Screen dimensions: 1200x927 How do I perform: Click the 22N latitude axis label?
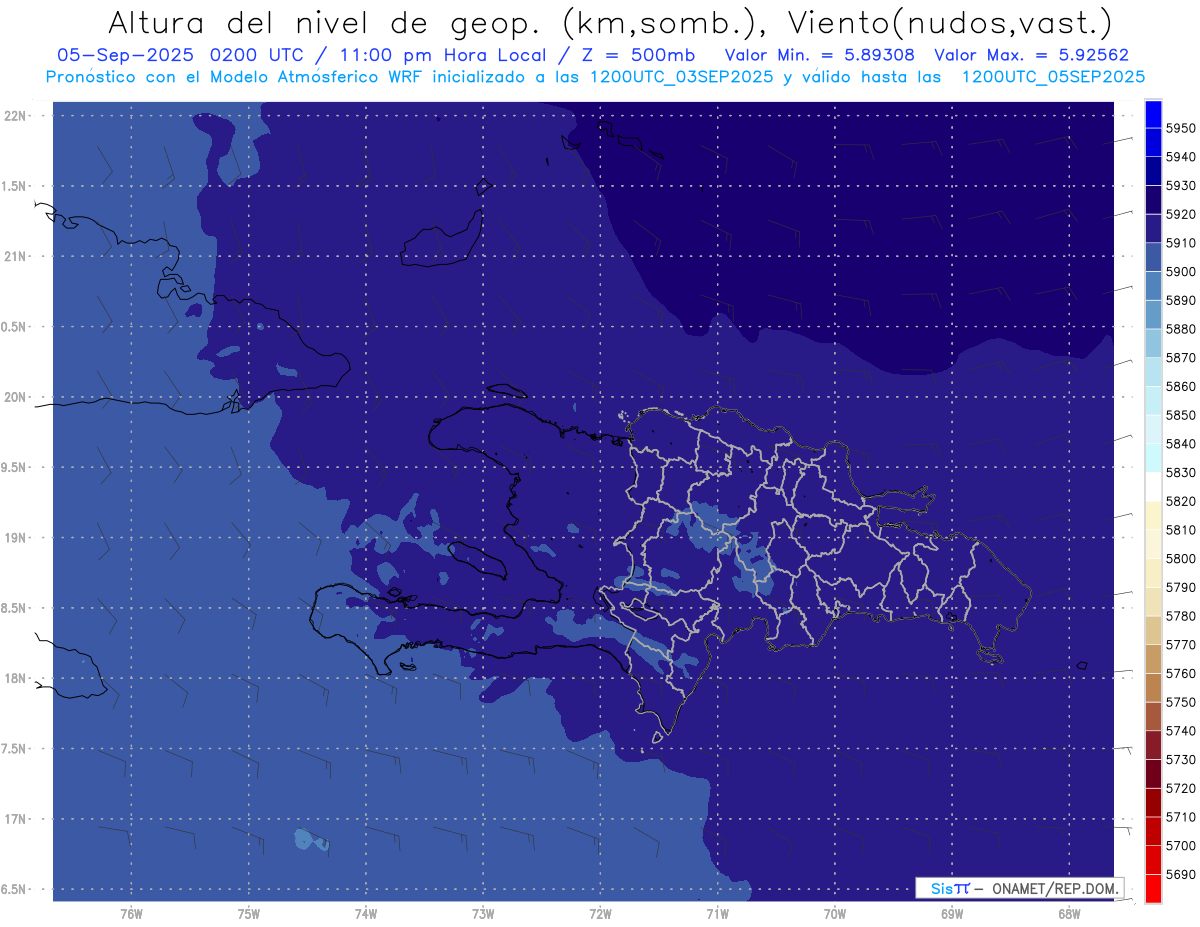pos(15,116)
